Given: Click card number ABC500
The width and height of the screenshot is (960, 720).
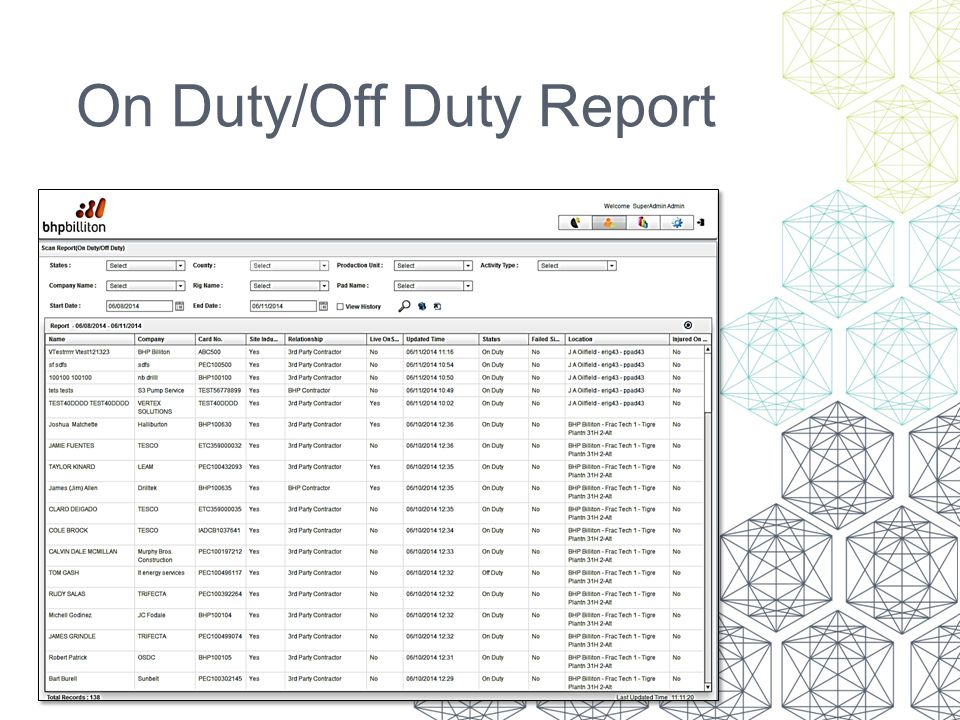Looking at the screenshot, I should click(x=209, y=352).
